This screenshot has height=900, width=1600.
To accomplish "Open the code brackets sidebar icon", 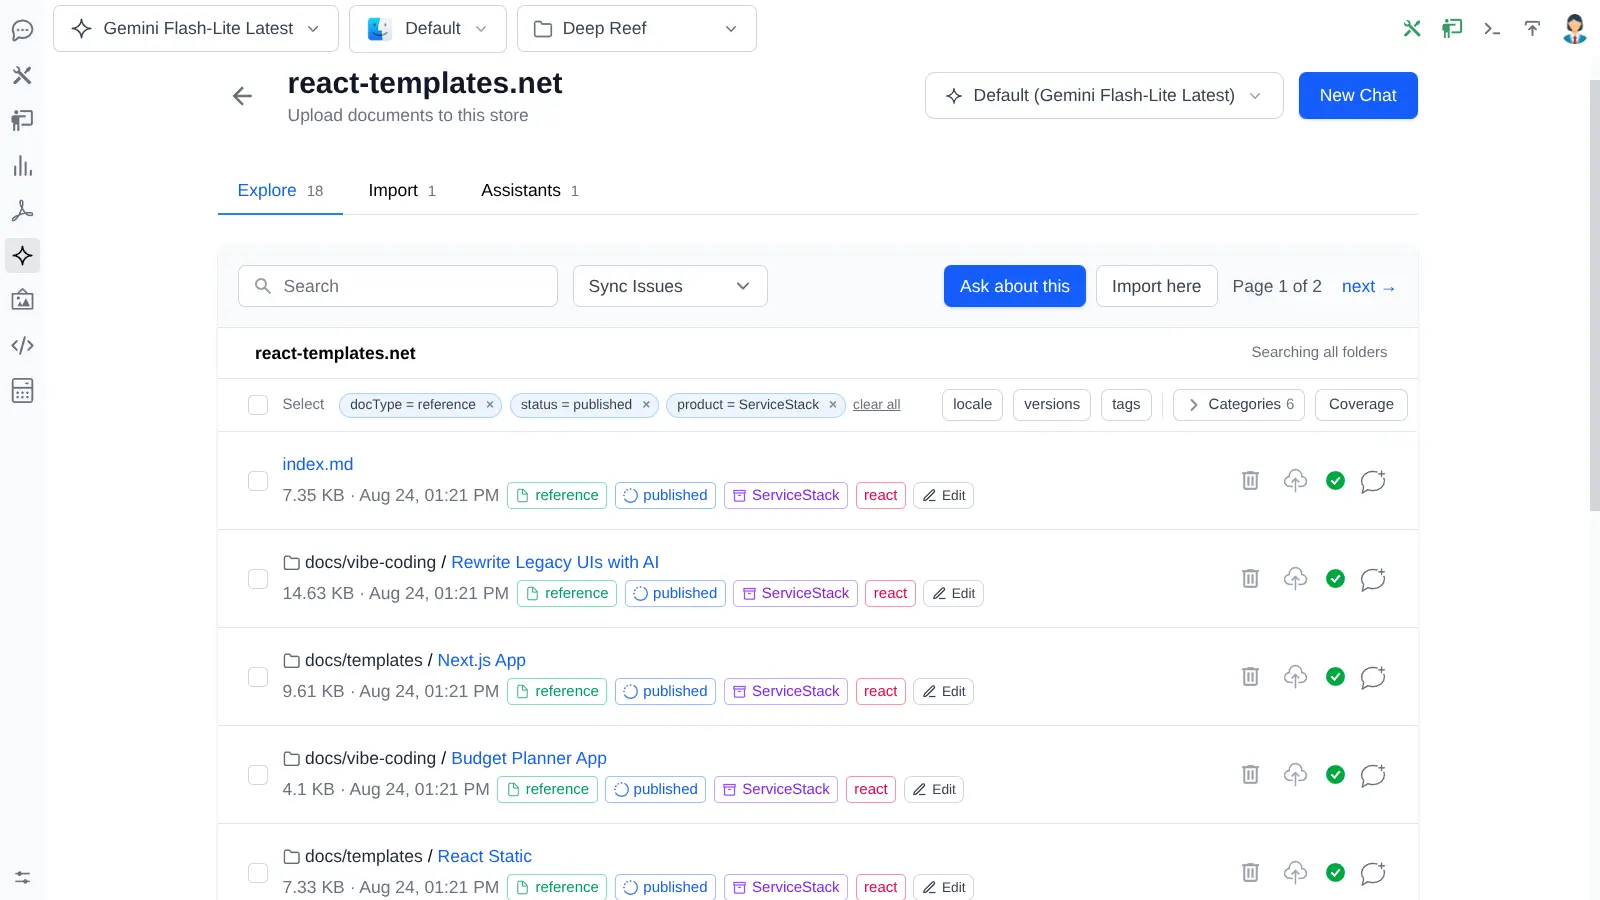I will click(22, 345).
